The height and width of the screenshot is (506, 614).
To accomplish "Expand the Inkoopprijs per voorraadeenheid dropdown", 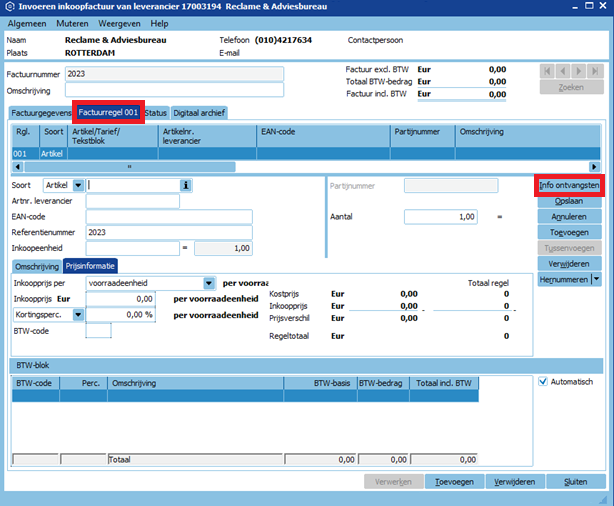I will 209,283.
